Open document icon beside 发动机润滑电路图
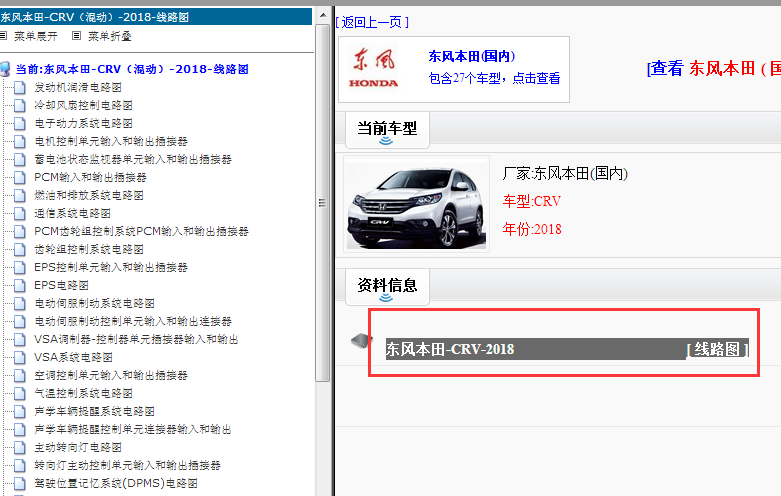 point(20,88)
